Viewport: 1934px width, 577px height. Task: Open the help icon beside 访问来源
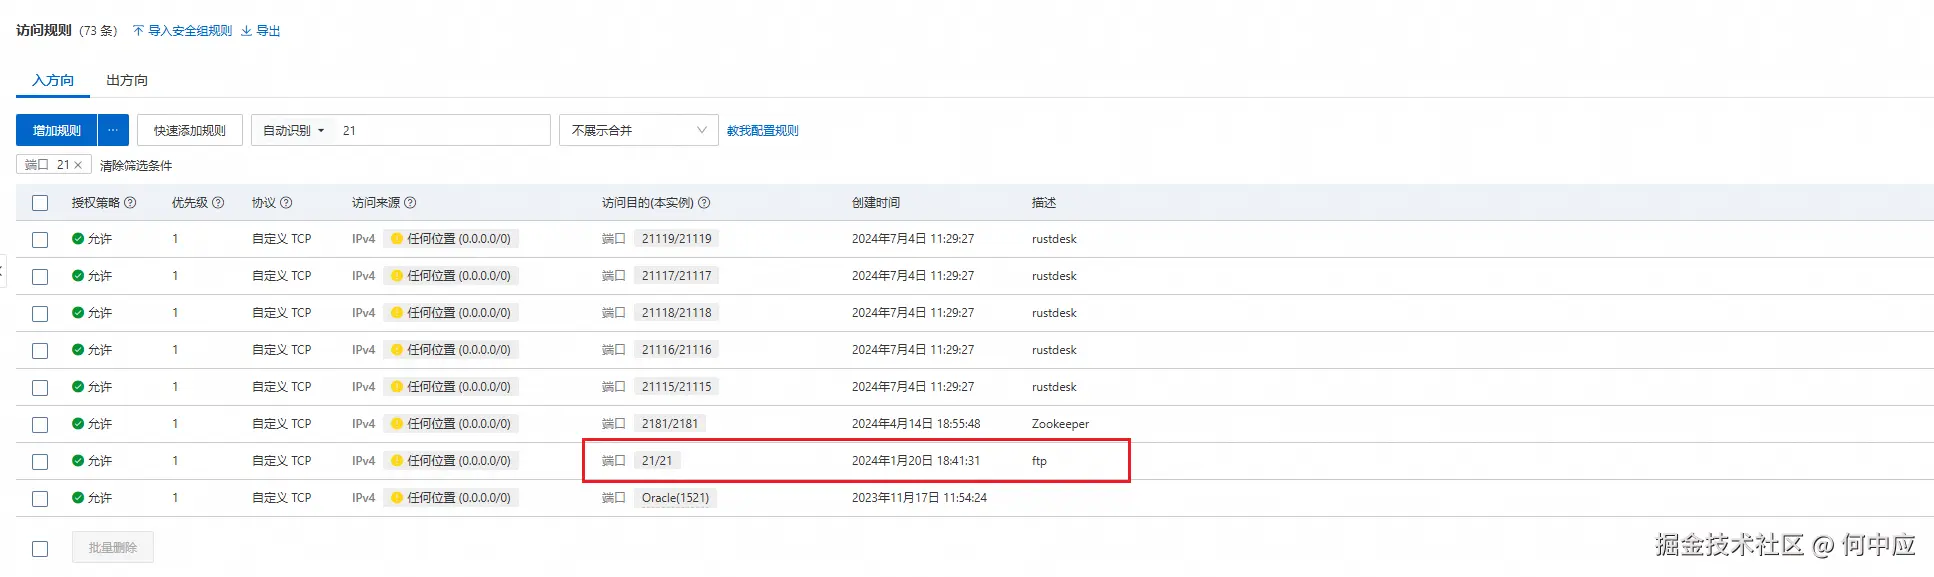pos(410,203)
